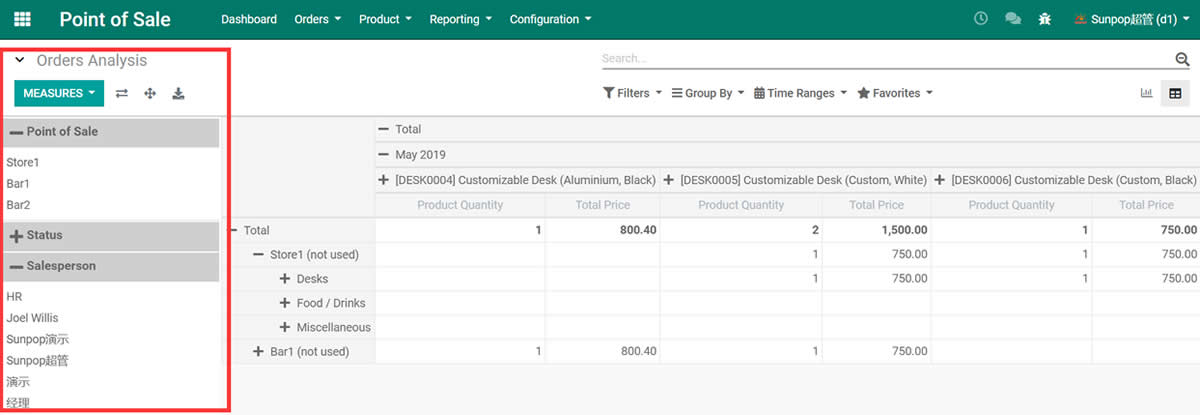Switch to pivot table view
Screen dimensions: 1200x415
1175,93
